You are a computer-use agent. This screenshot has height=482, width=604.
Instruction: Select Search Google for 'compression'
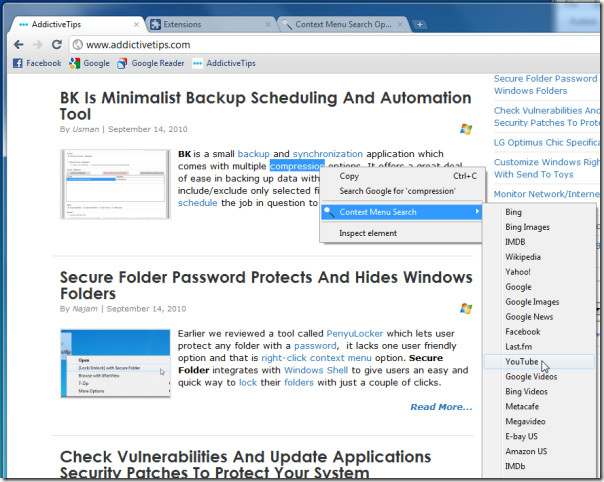(401, 191)
